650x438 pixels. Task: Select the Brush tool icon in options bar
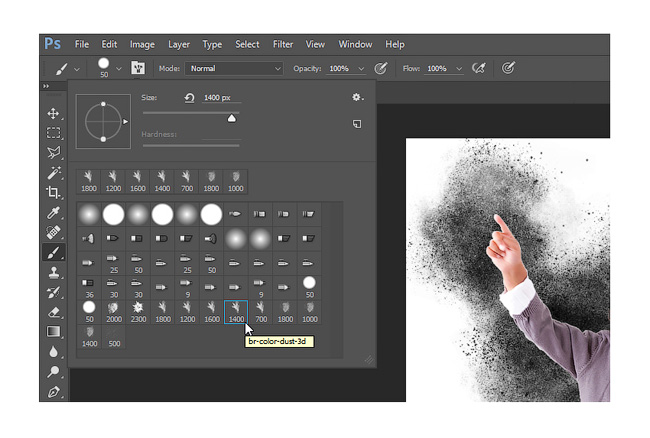[61, 69]
